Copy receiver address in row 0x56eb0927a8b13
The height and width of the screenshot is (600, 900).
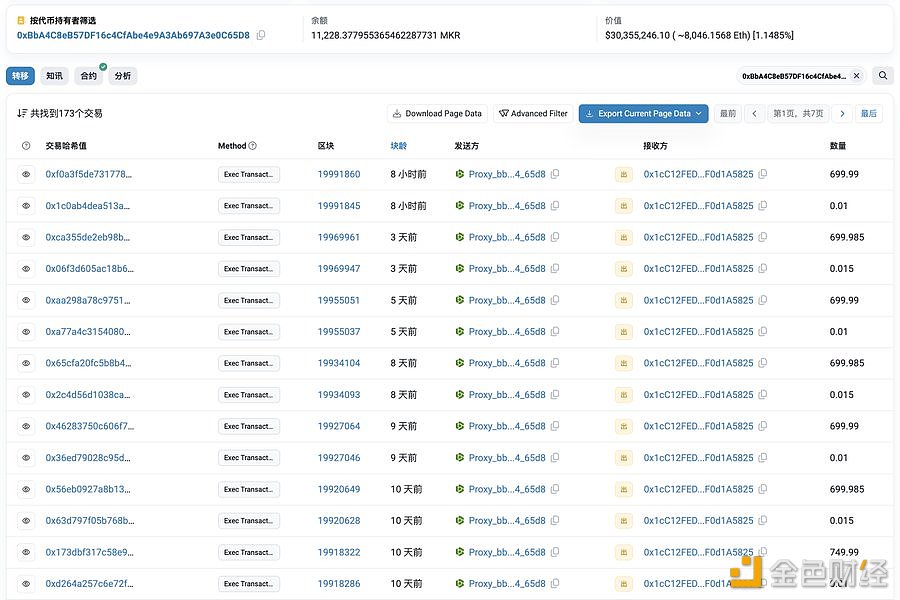coord(763,489)
